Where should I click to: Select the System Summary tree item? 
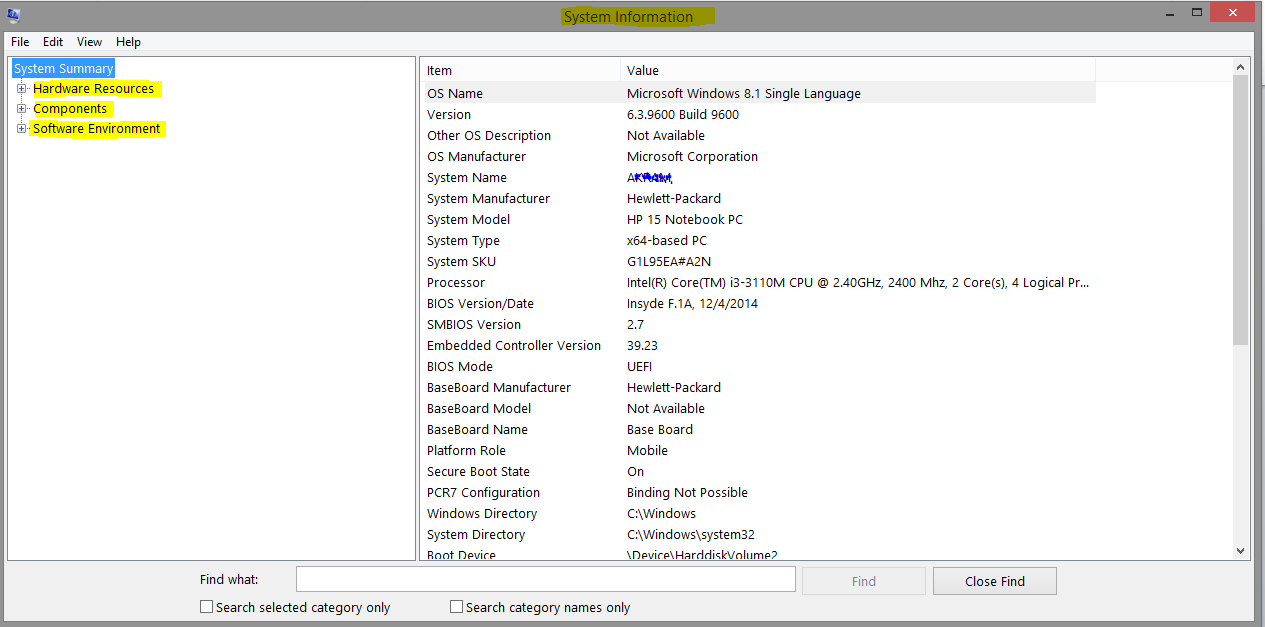click(x=63, y=68)
